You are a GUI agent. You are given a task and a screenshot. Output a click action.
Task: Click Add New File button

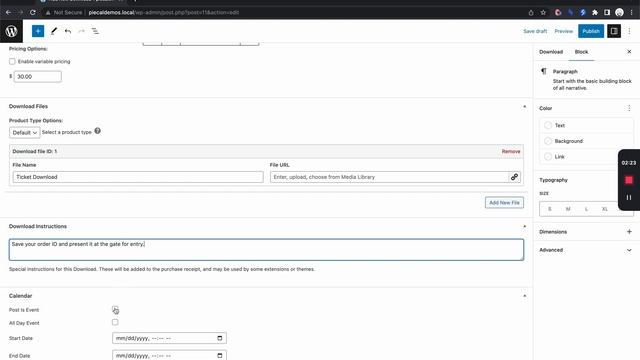click(x=504, y=202)
